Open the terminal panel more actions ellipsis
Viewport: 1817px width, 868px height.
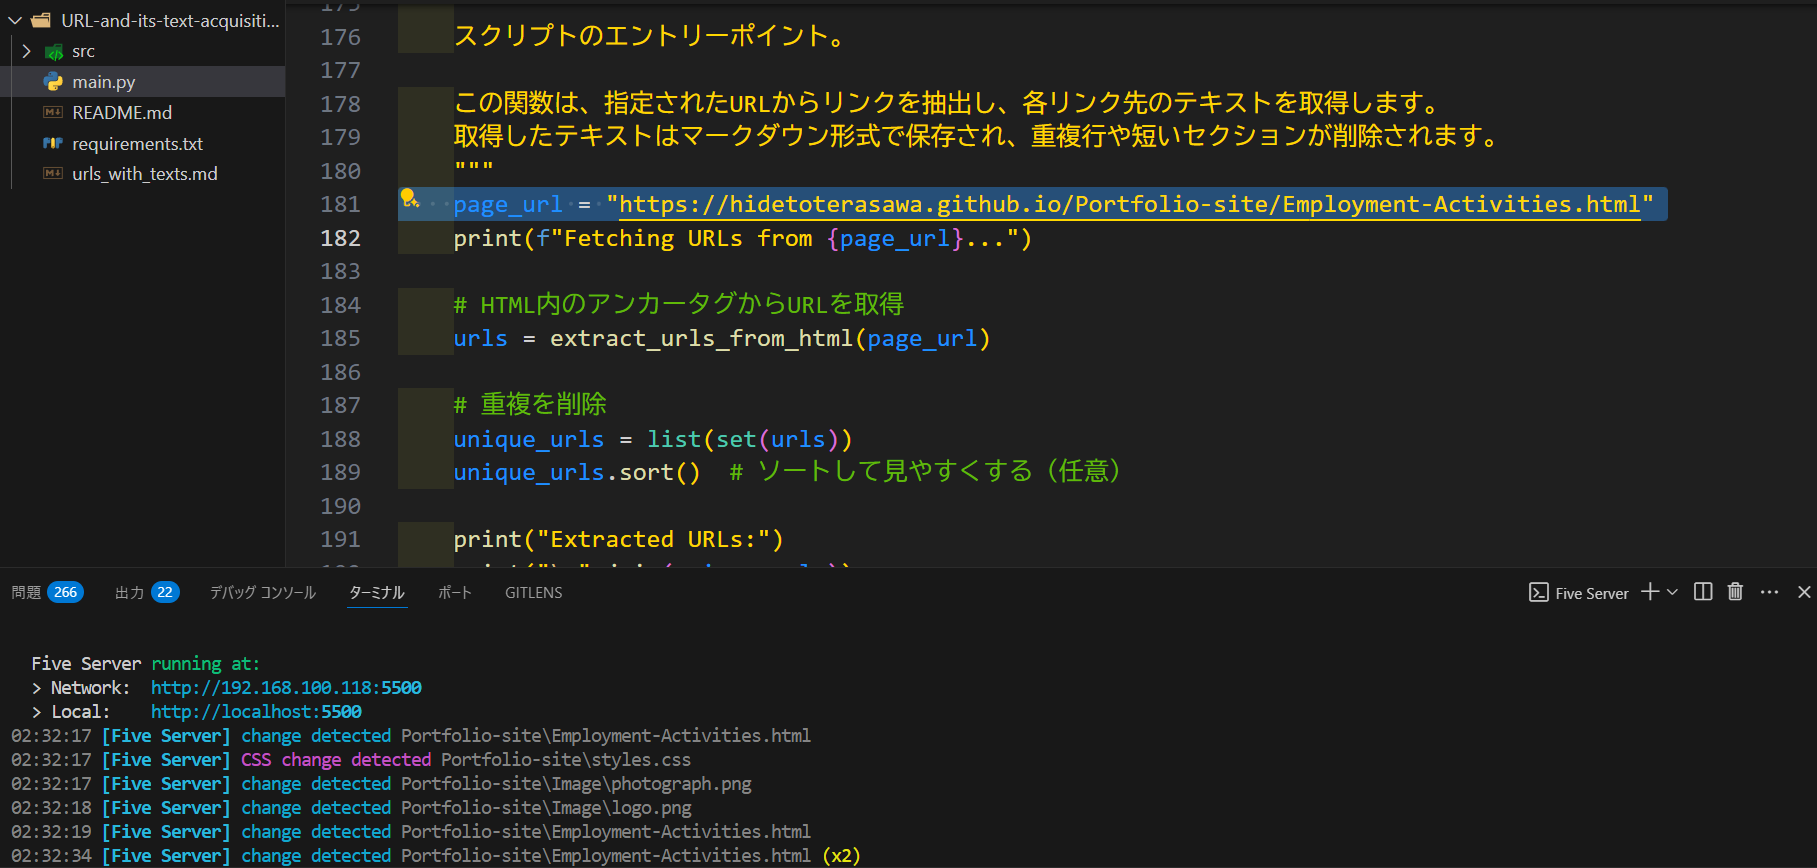[1769, 592]
